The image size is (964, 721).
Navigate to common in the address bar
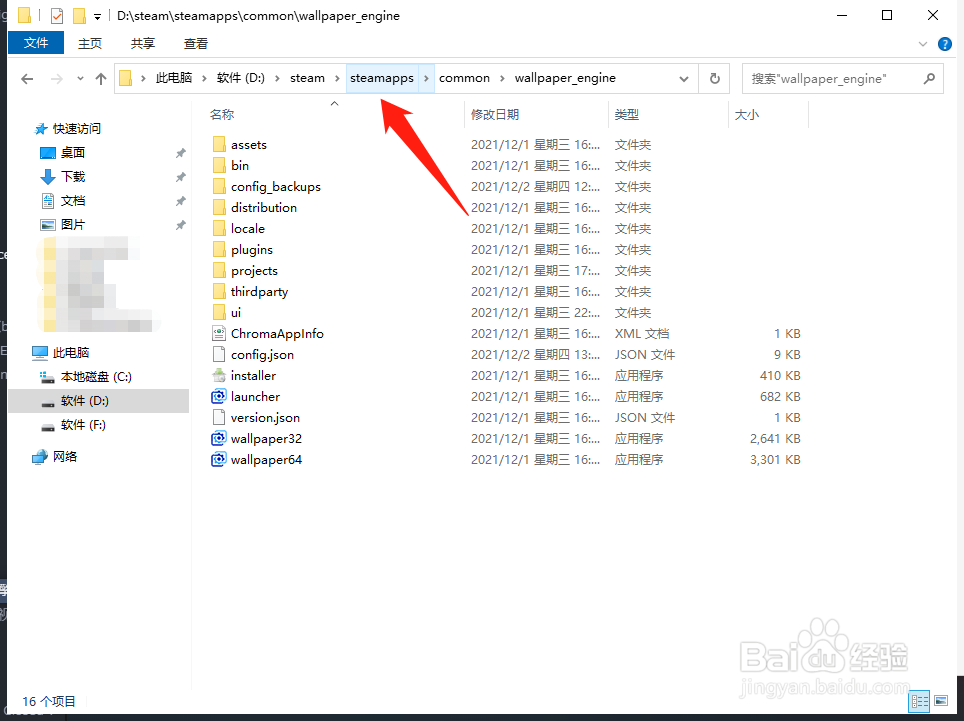coord(464,78)
